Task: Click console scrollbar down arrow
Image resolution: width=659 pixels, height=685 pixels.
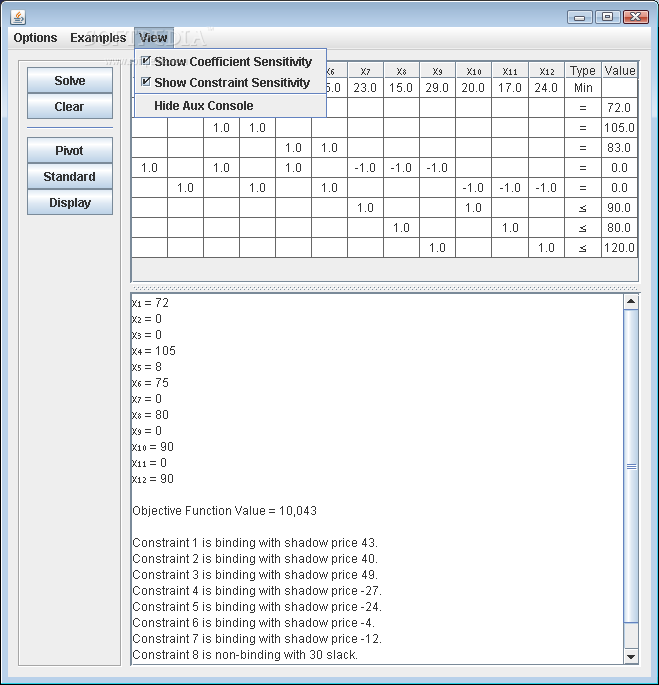Action: [x=631, y=656]
